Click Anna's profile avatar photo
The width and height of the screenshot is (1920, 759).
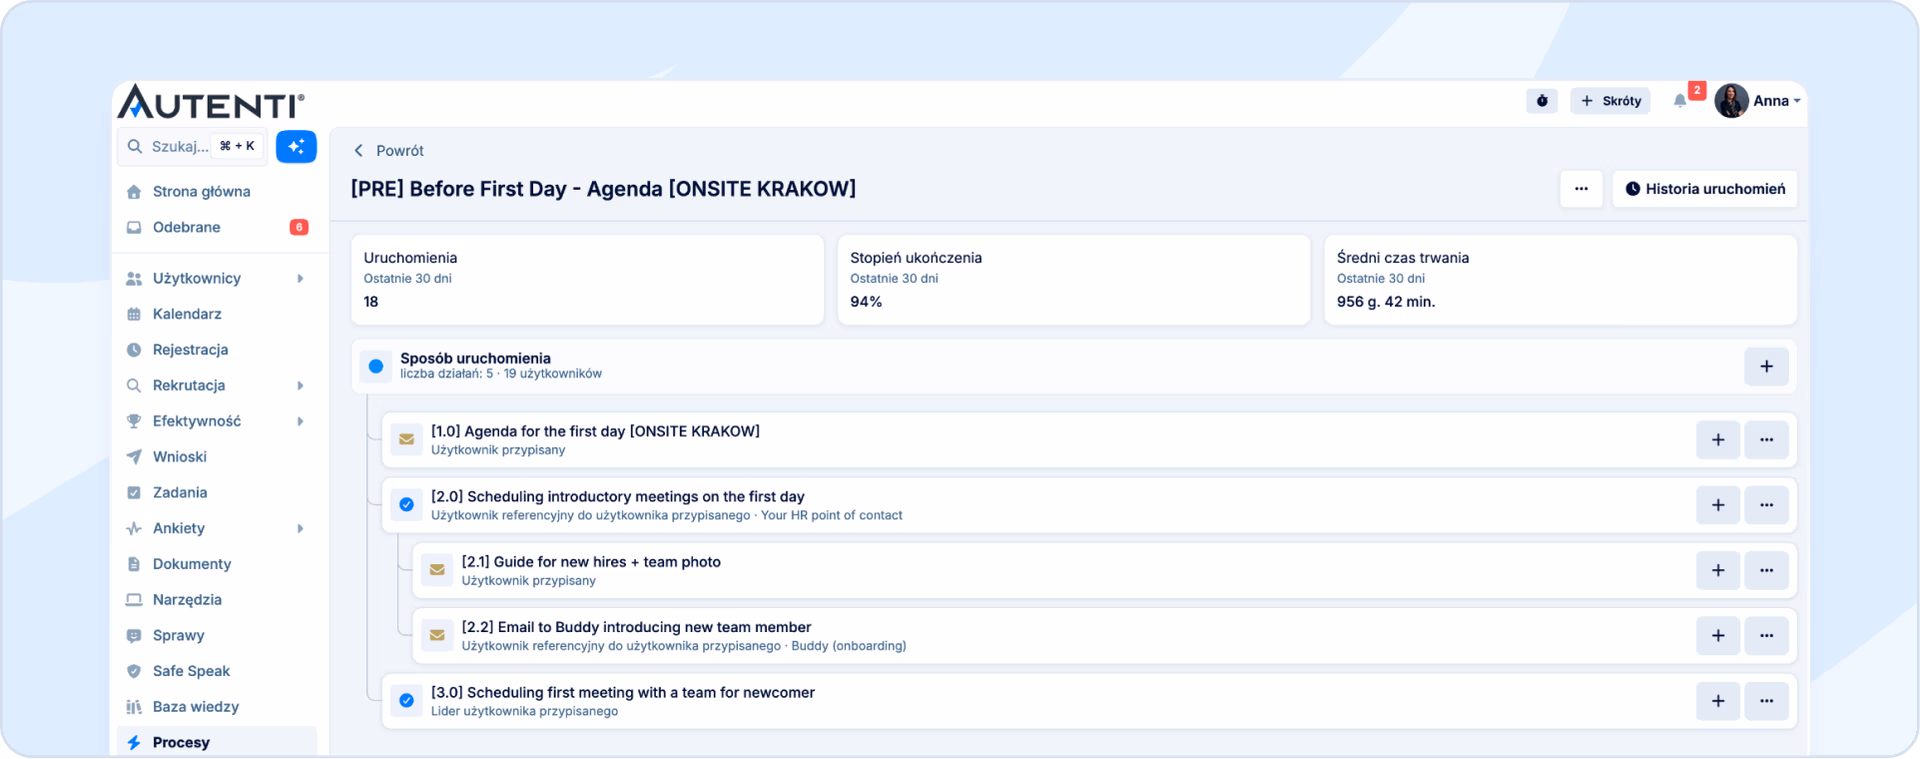coord(1731,101)
